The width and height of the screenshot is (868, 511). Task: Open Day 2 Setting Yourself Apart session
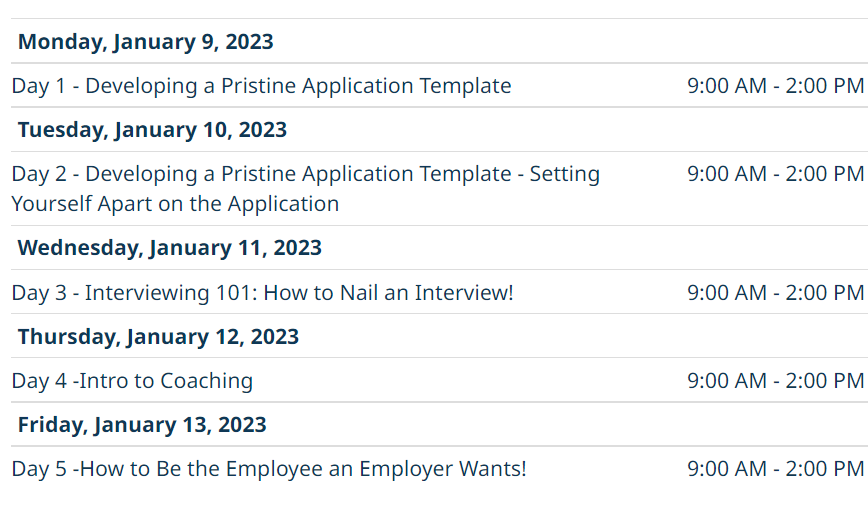tap(306, 189)
